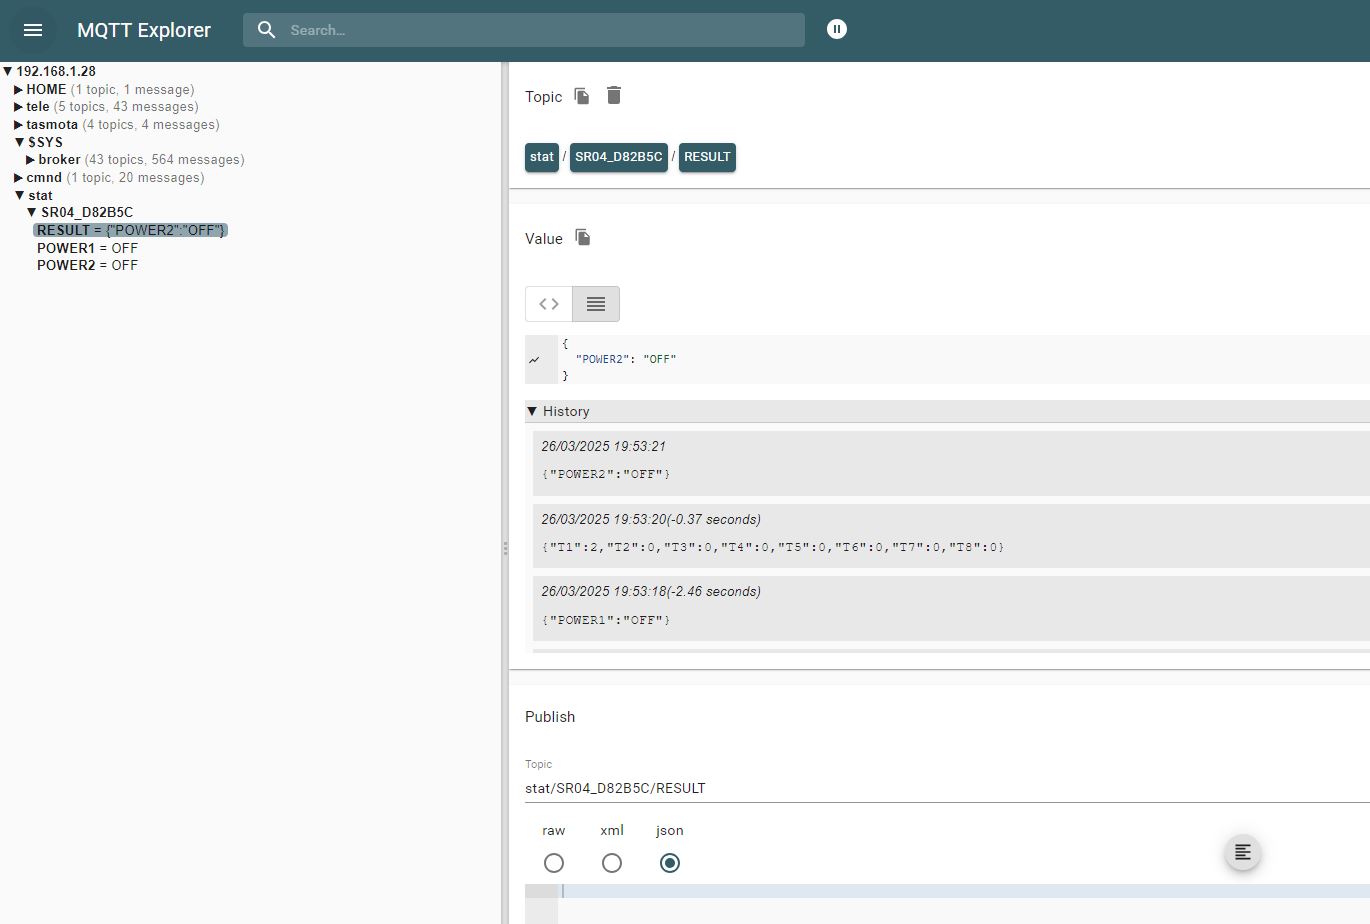Edit the publish topic field
The height and width of the screenshot is (924, 1370).
point(947,788)
